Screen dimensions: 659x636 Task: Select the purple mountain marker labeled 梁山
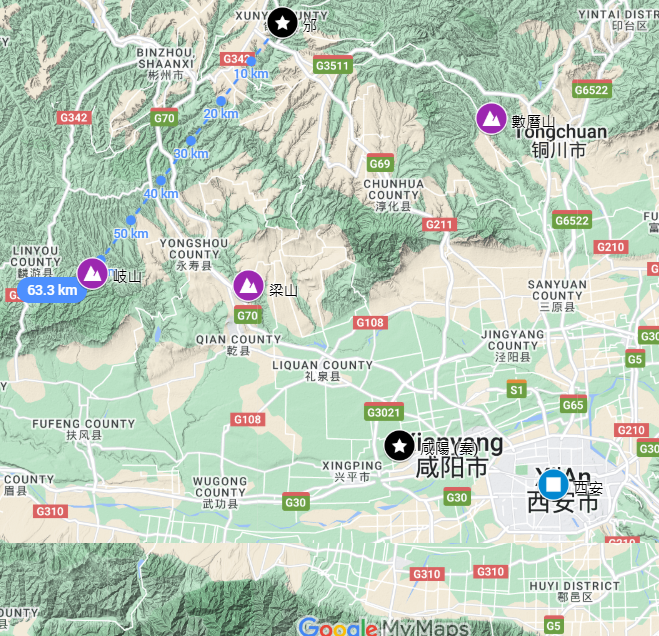click(x=248, y=286)
